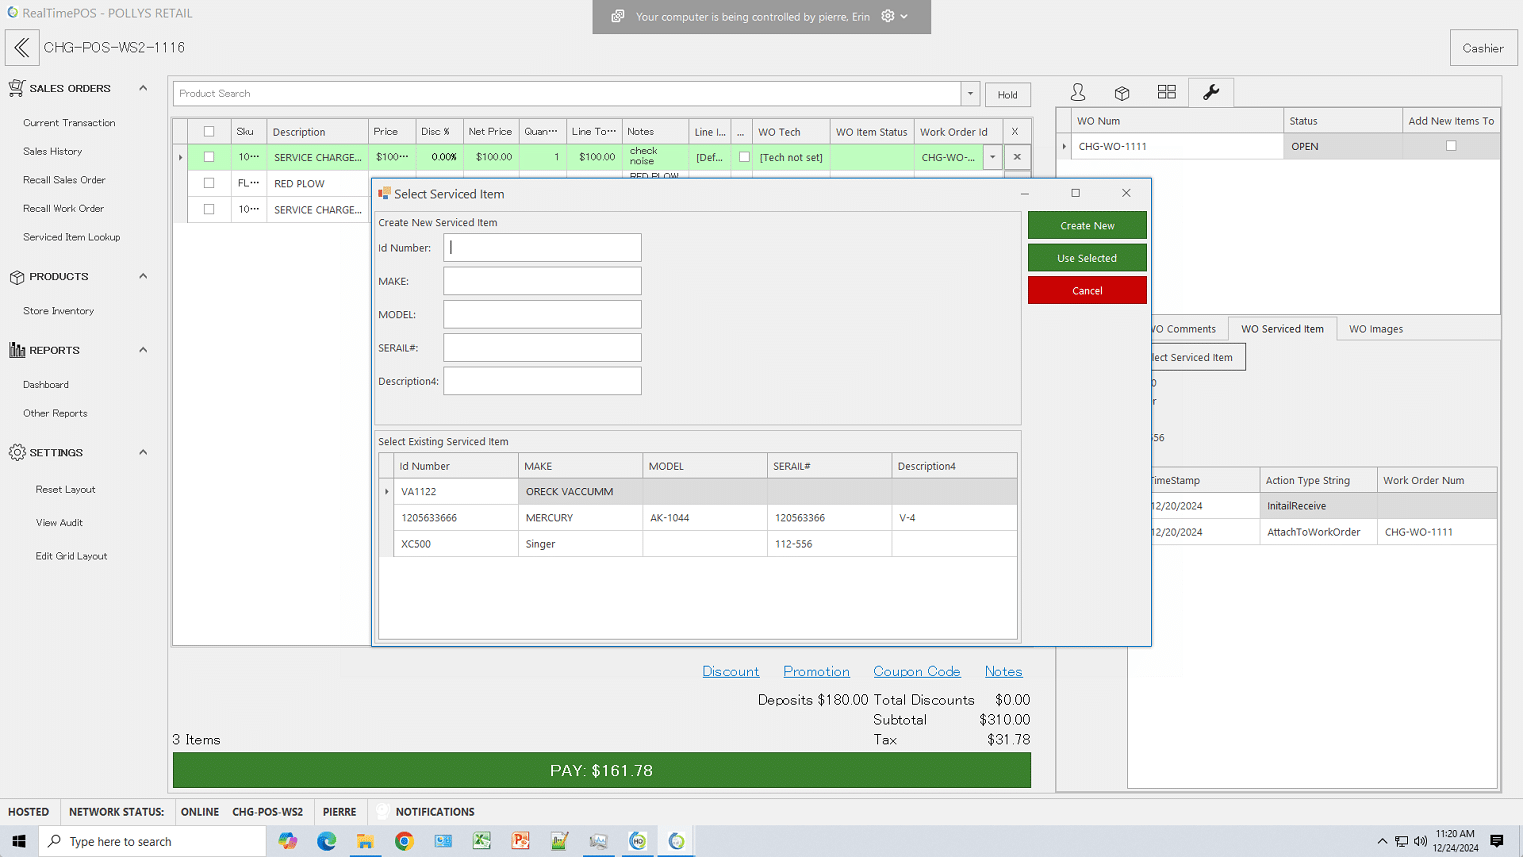
Task: Check the first SERVICE CHARGE row checkbox
Action: pyautogui.click(x=209, y=157)
